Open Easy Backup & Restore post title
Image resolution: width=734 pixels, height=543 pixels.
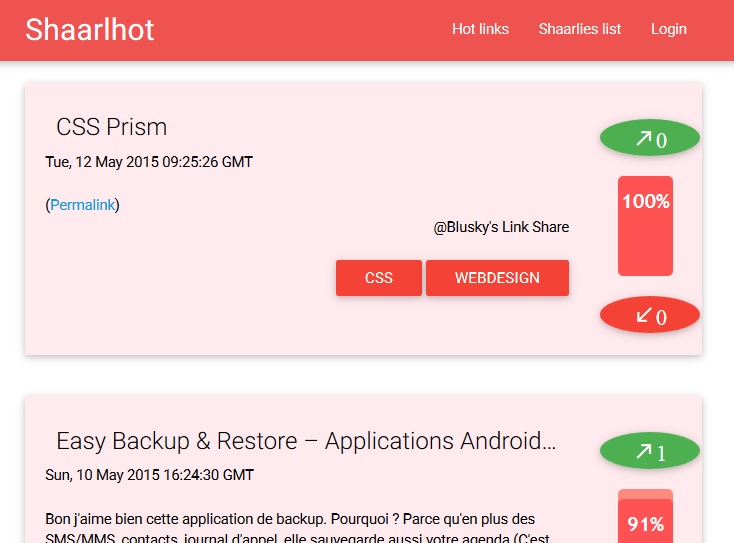(x=305, y=441)
